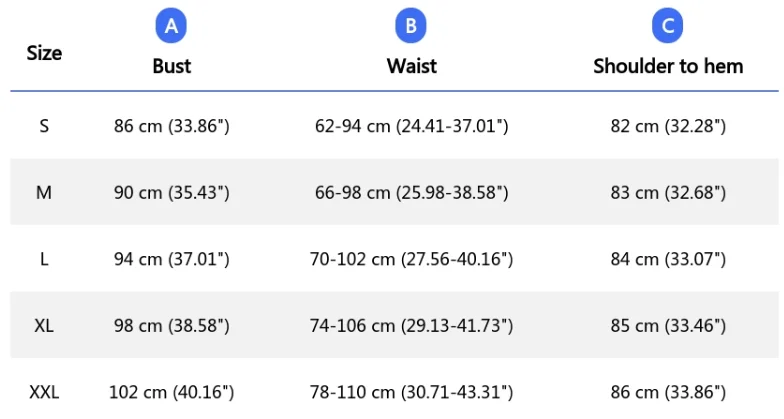Viewport: 784px width, 419px height.
Task: Select the L size row label
Action: (x=44, y=259)
